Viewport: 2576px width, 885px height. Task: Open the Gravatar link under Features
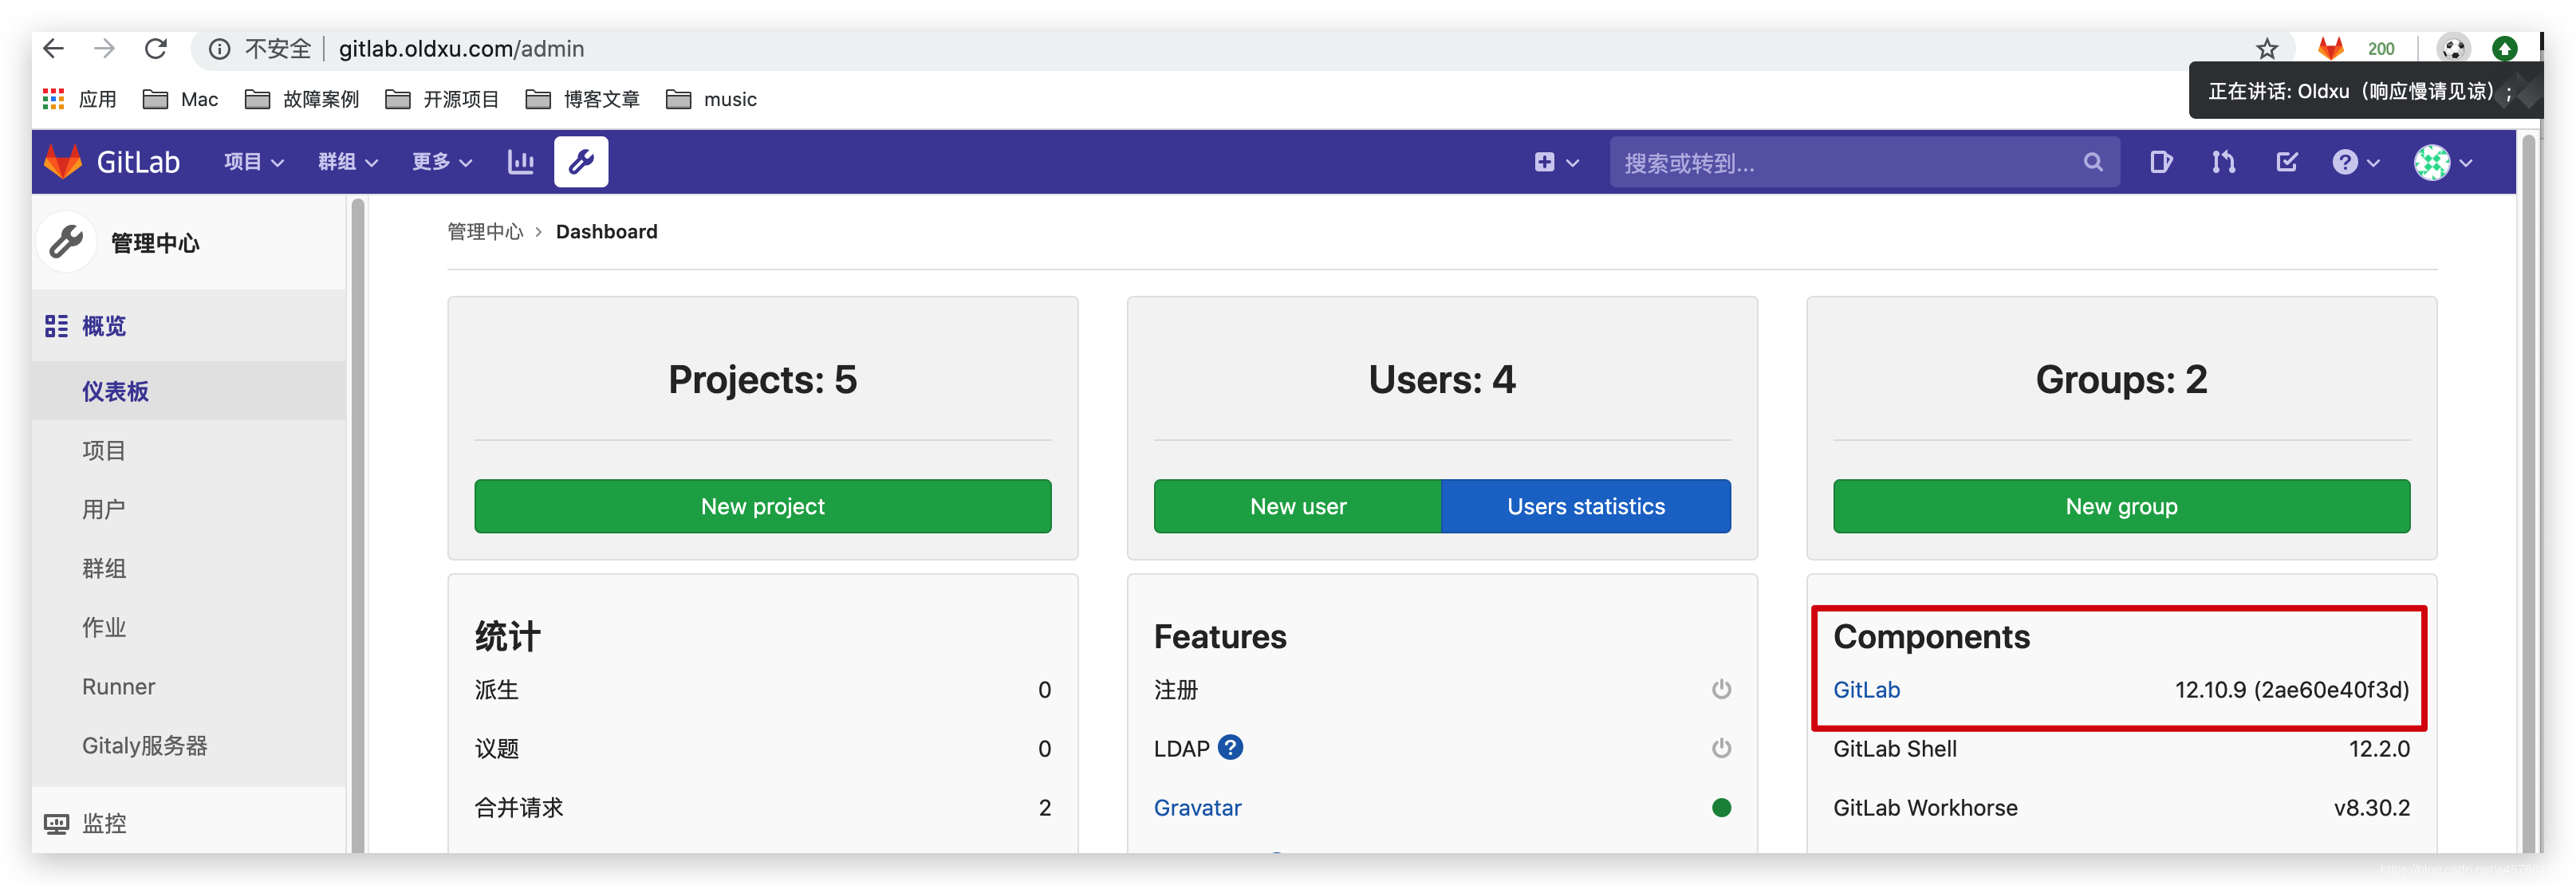coord(1197,807)
